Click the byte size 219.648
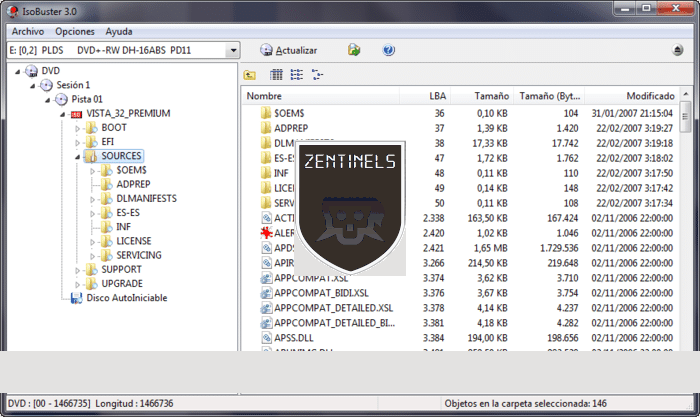Screen dimensions: 700x417 (x=563, y=263)
